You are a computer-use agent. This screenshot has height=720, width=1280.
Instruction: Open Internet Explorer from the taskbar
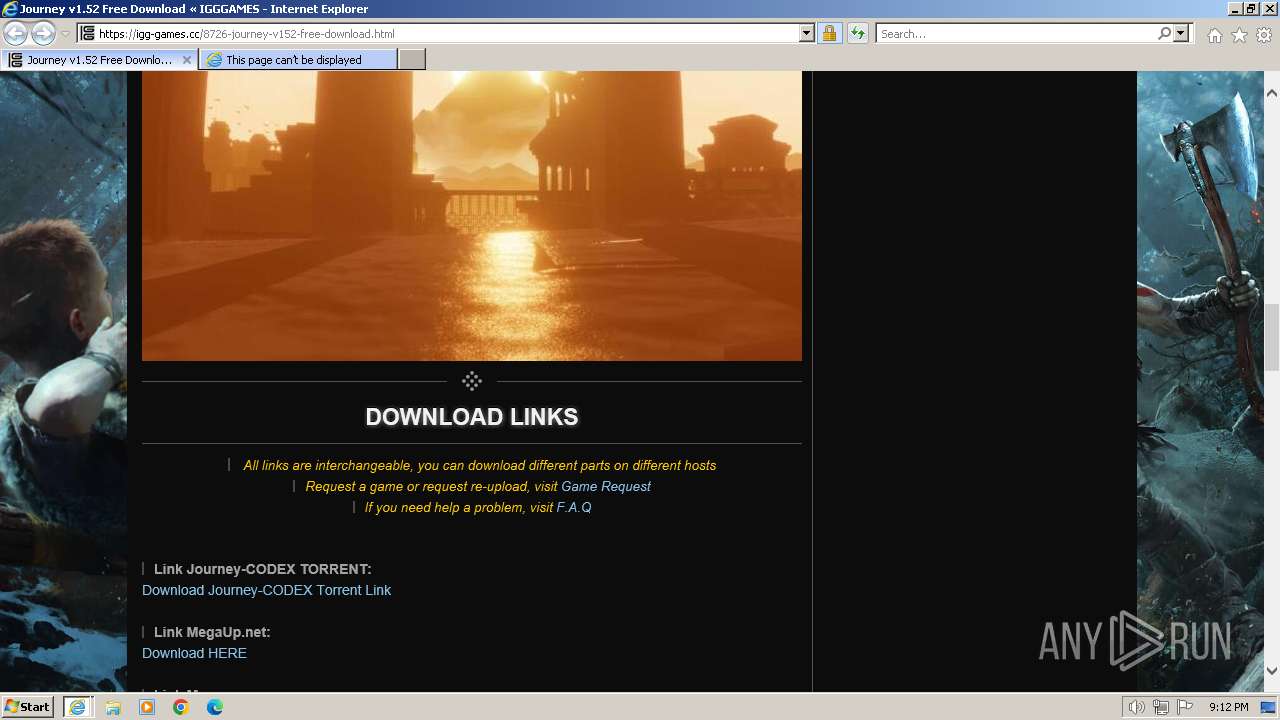click(77, 707)
